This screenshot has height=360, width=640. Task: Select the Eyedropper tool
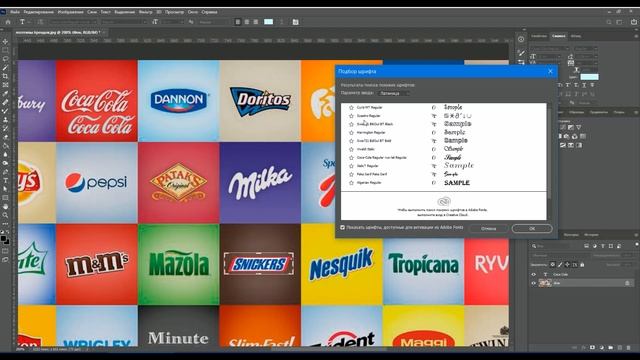tap(5, 93)
